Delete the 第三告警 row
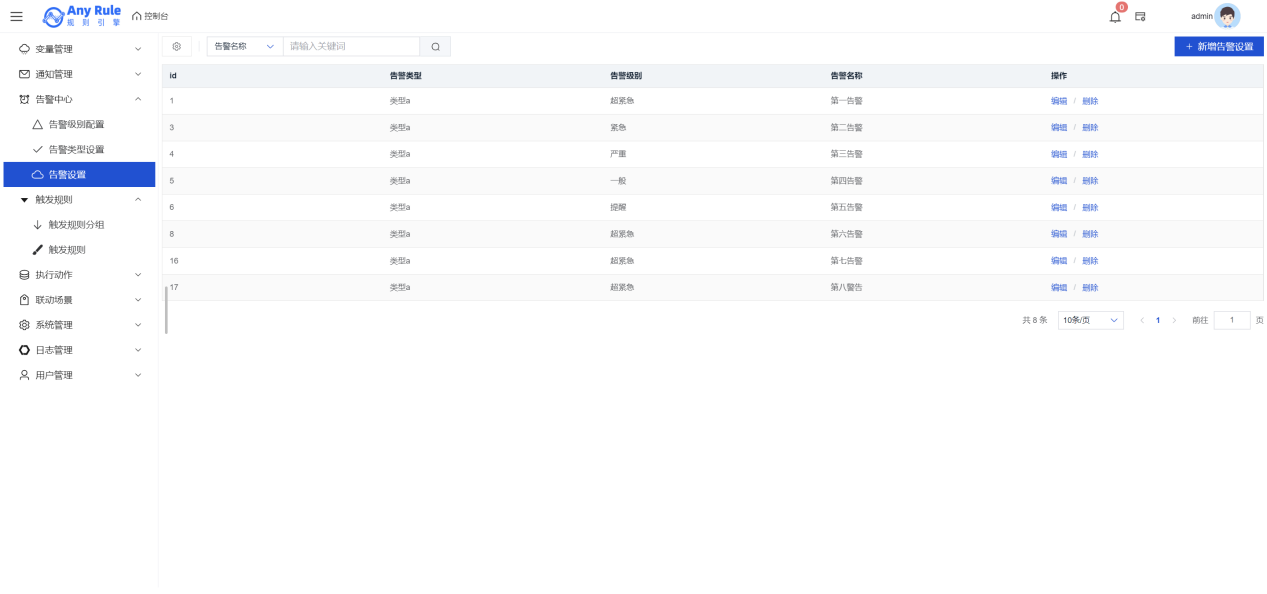Viewport: 1267px width, 594px height. (x=1090, y=154)
